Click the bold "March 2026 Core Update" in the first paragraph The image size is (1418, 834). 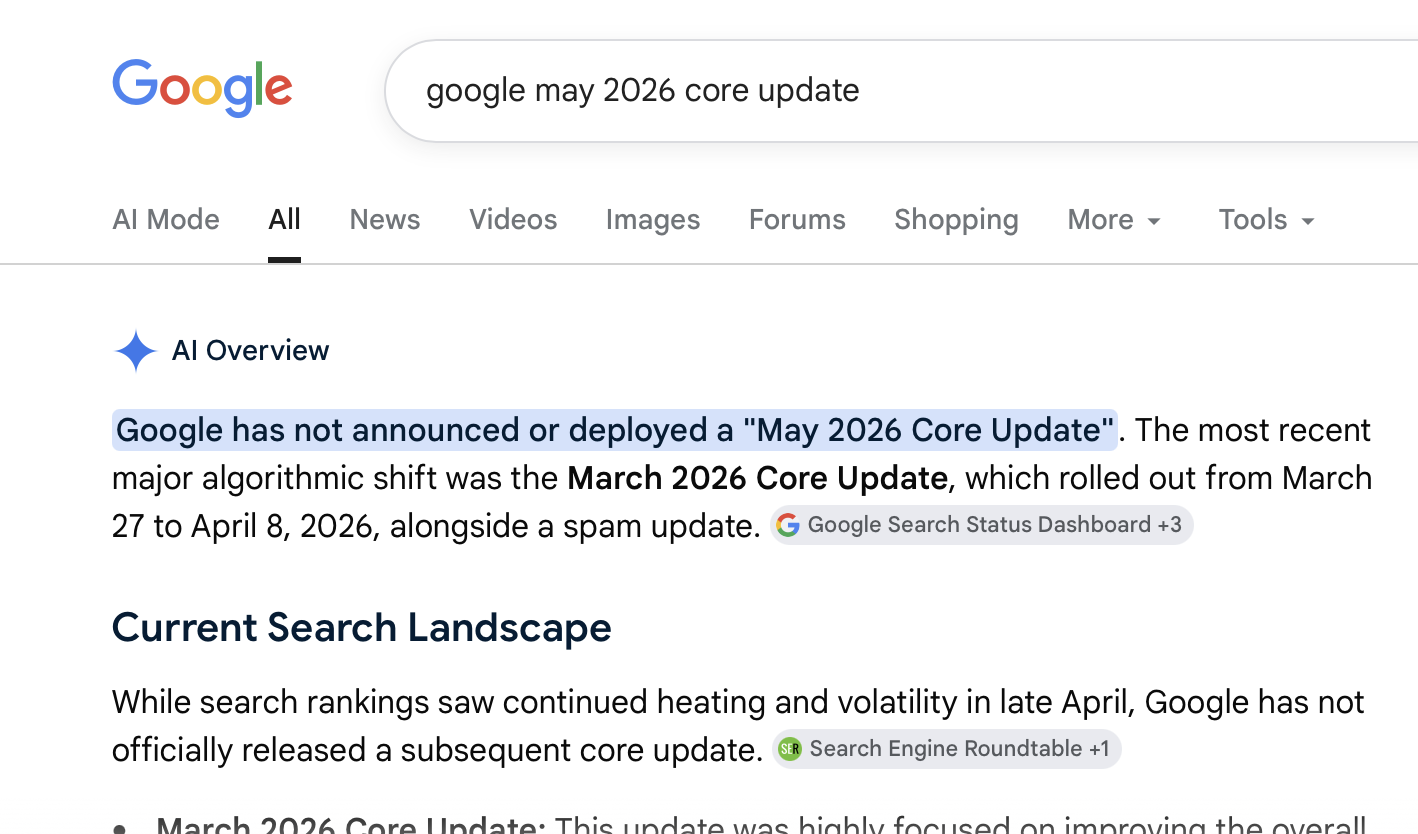(x=757, y=478)
